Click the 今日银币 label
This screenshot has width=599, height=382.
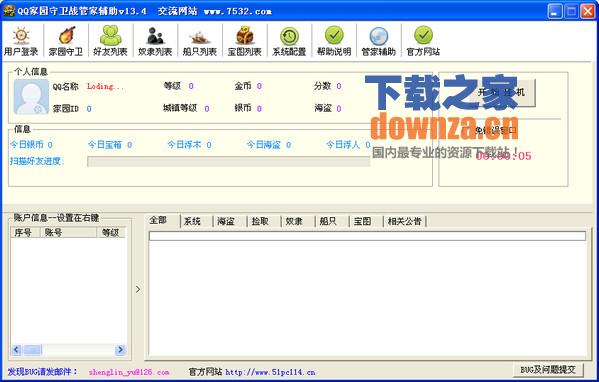click(x=27, y=145)
